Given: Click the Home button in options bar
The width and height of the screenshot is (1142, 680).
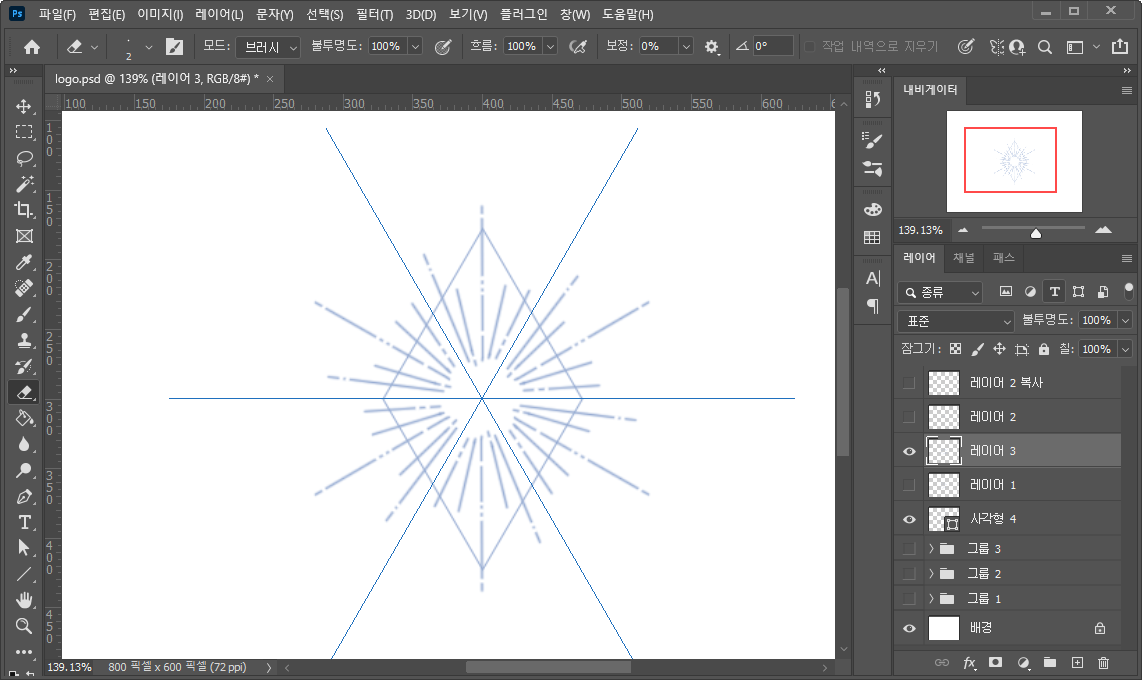Looking at the screenshot, I should point(31,47).
